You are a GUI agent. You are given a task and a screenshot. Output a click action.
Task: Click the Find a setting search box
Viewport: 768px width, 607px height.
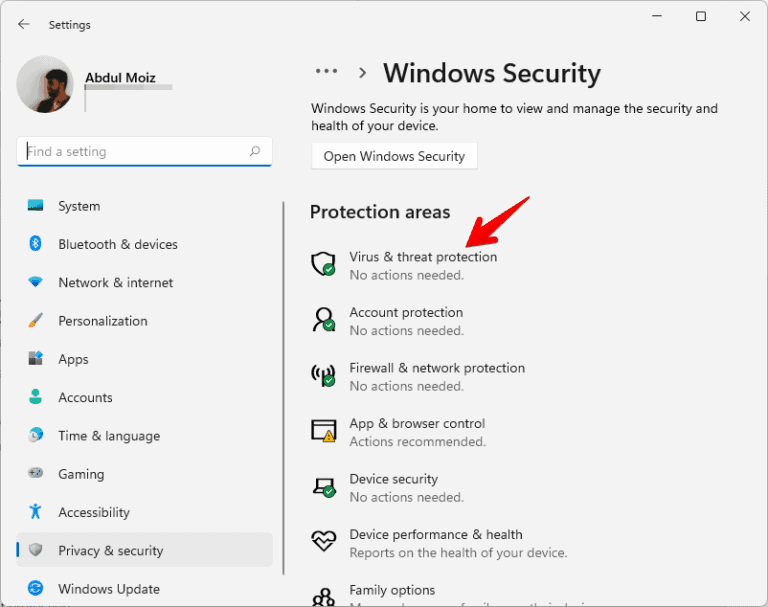pos(135,152)
